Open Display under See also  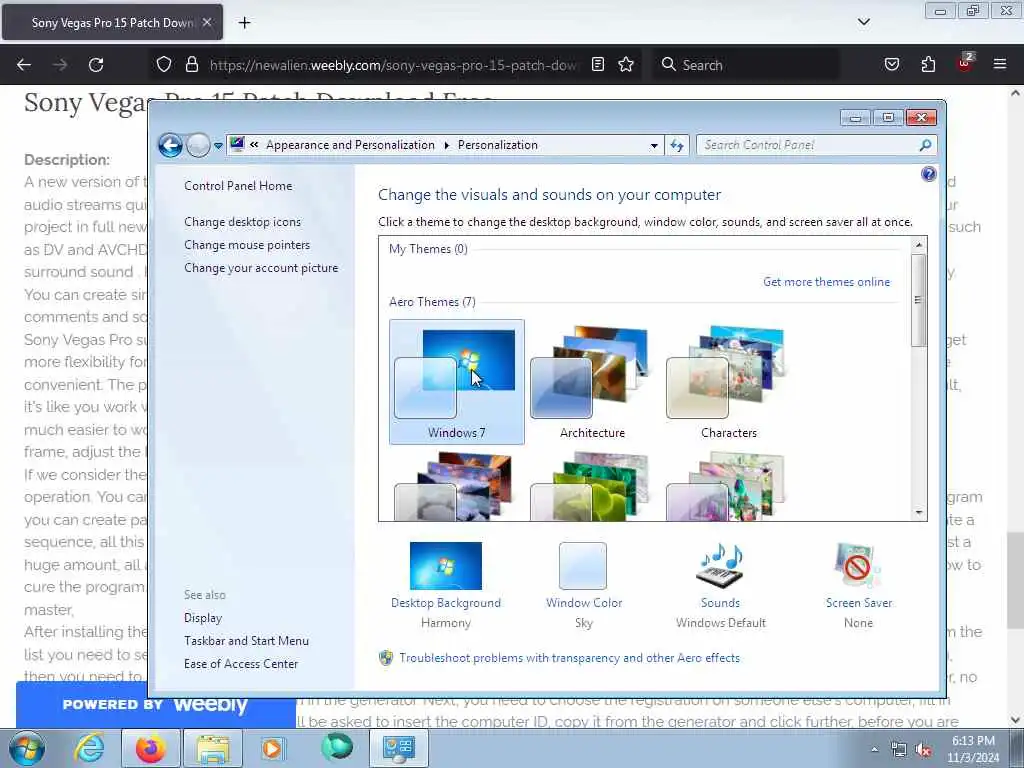[203, 618]
